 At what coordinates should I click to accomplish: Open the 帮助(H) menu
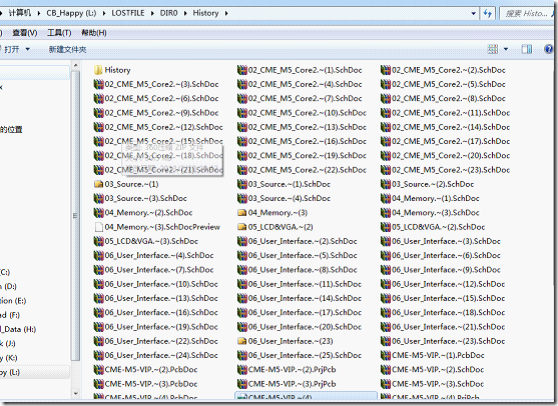(x=94, y=33)
